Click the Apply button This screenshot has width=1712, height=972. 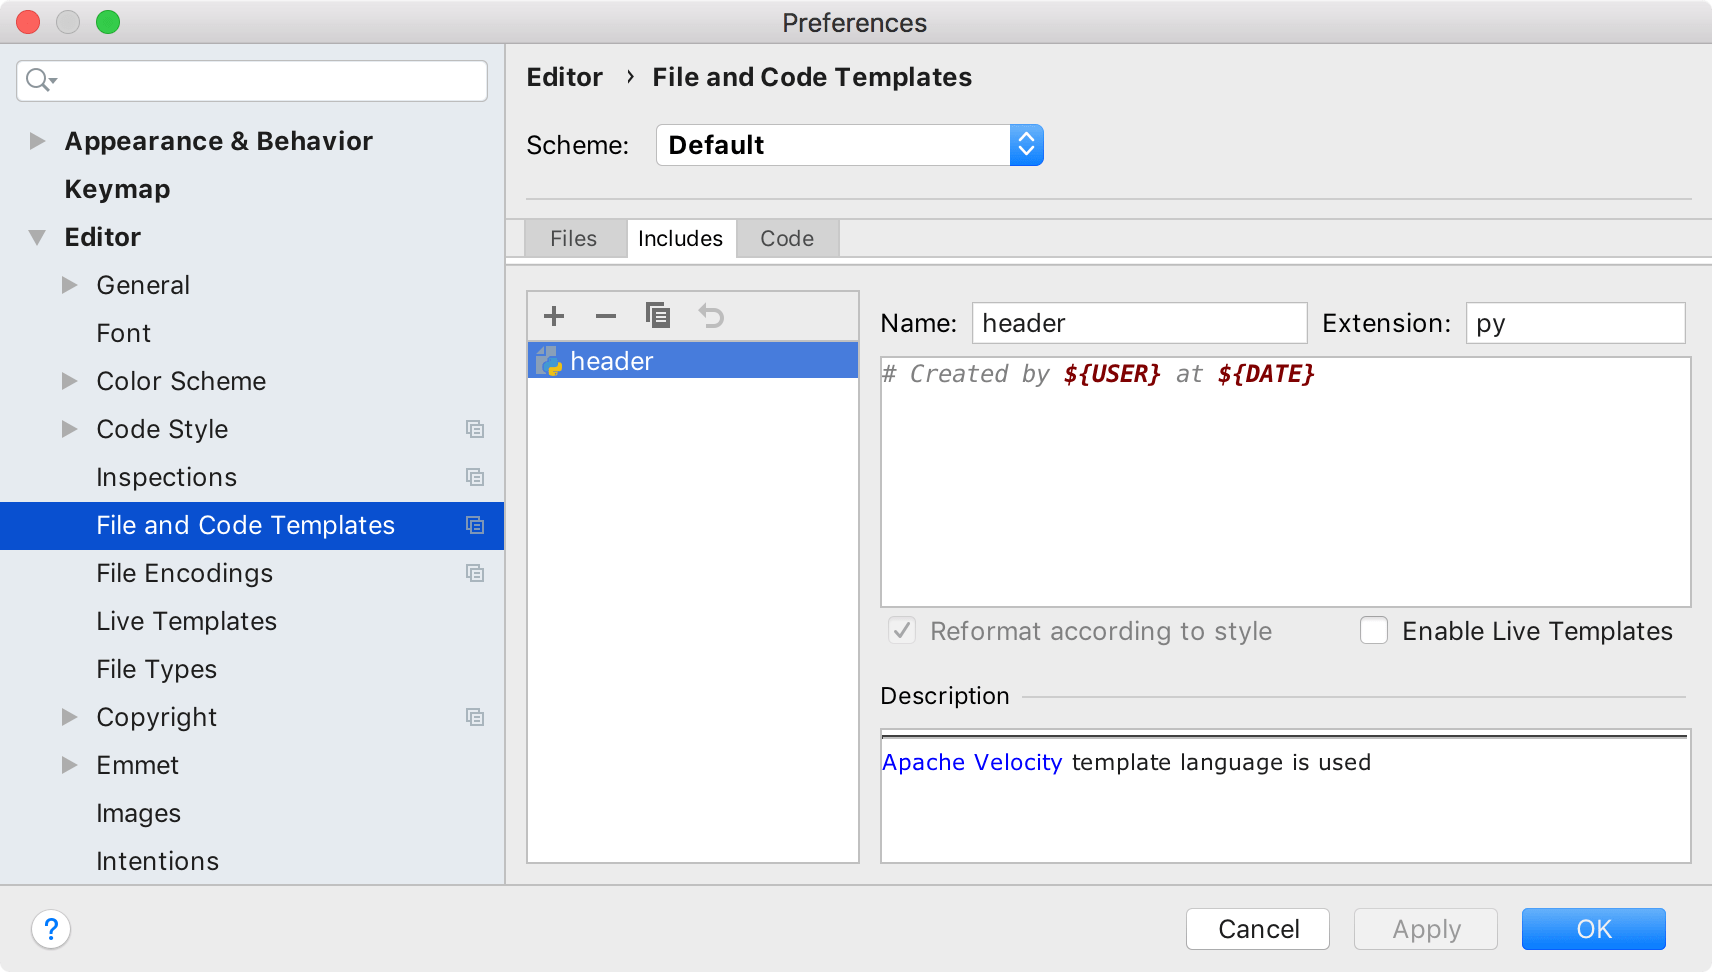click(1425, 928)
